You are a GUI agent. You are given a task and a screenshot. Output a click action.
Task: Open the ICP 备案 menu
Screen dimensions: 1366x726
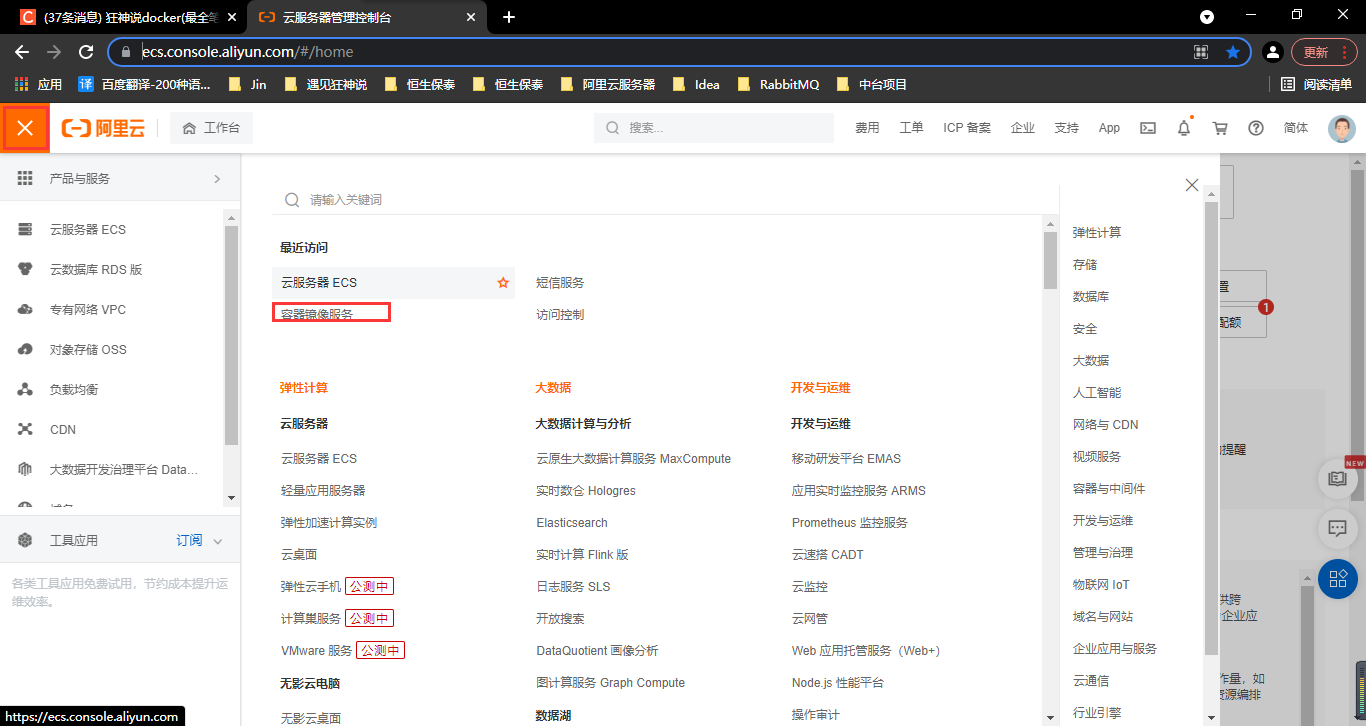(967, 128)
